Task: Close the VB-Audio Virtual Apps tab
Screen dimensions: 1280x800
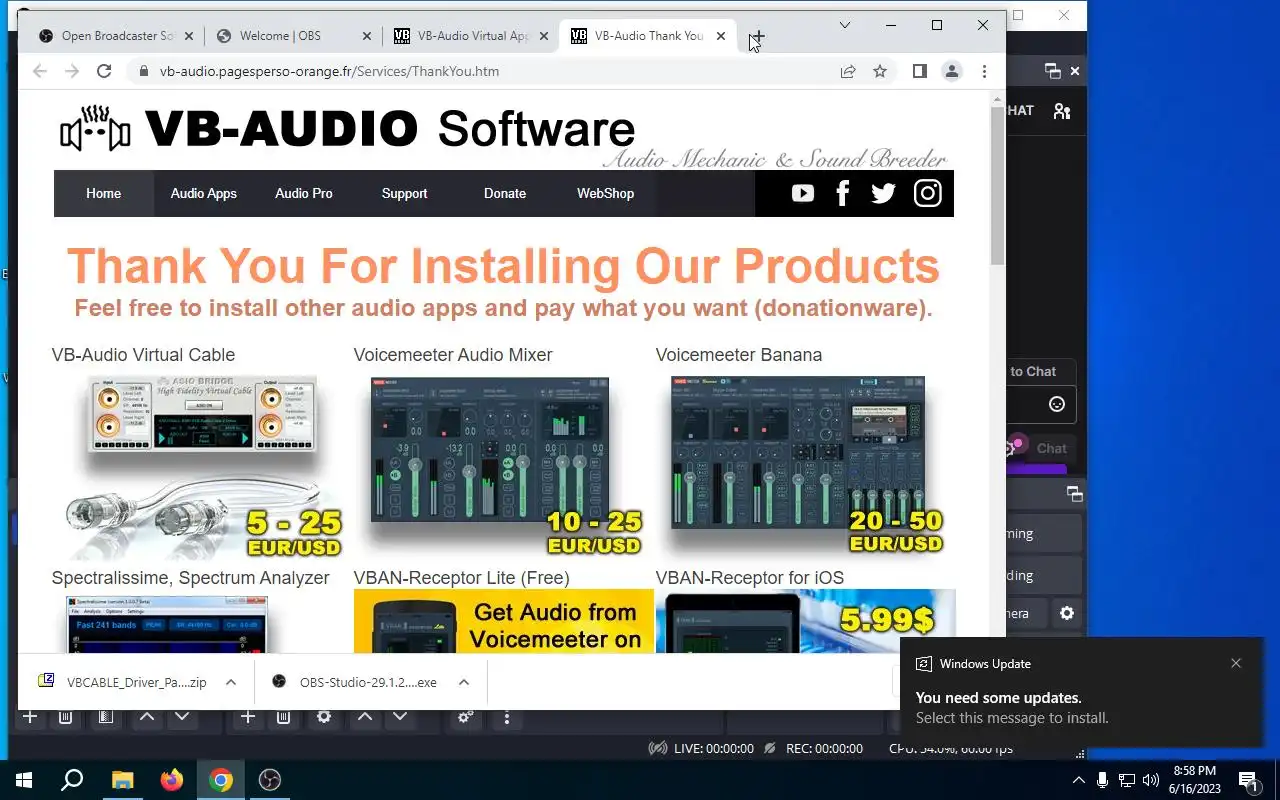Action: 543,36
